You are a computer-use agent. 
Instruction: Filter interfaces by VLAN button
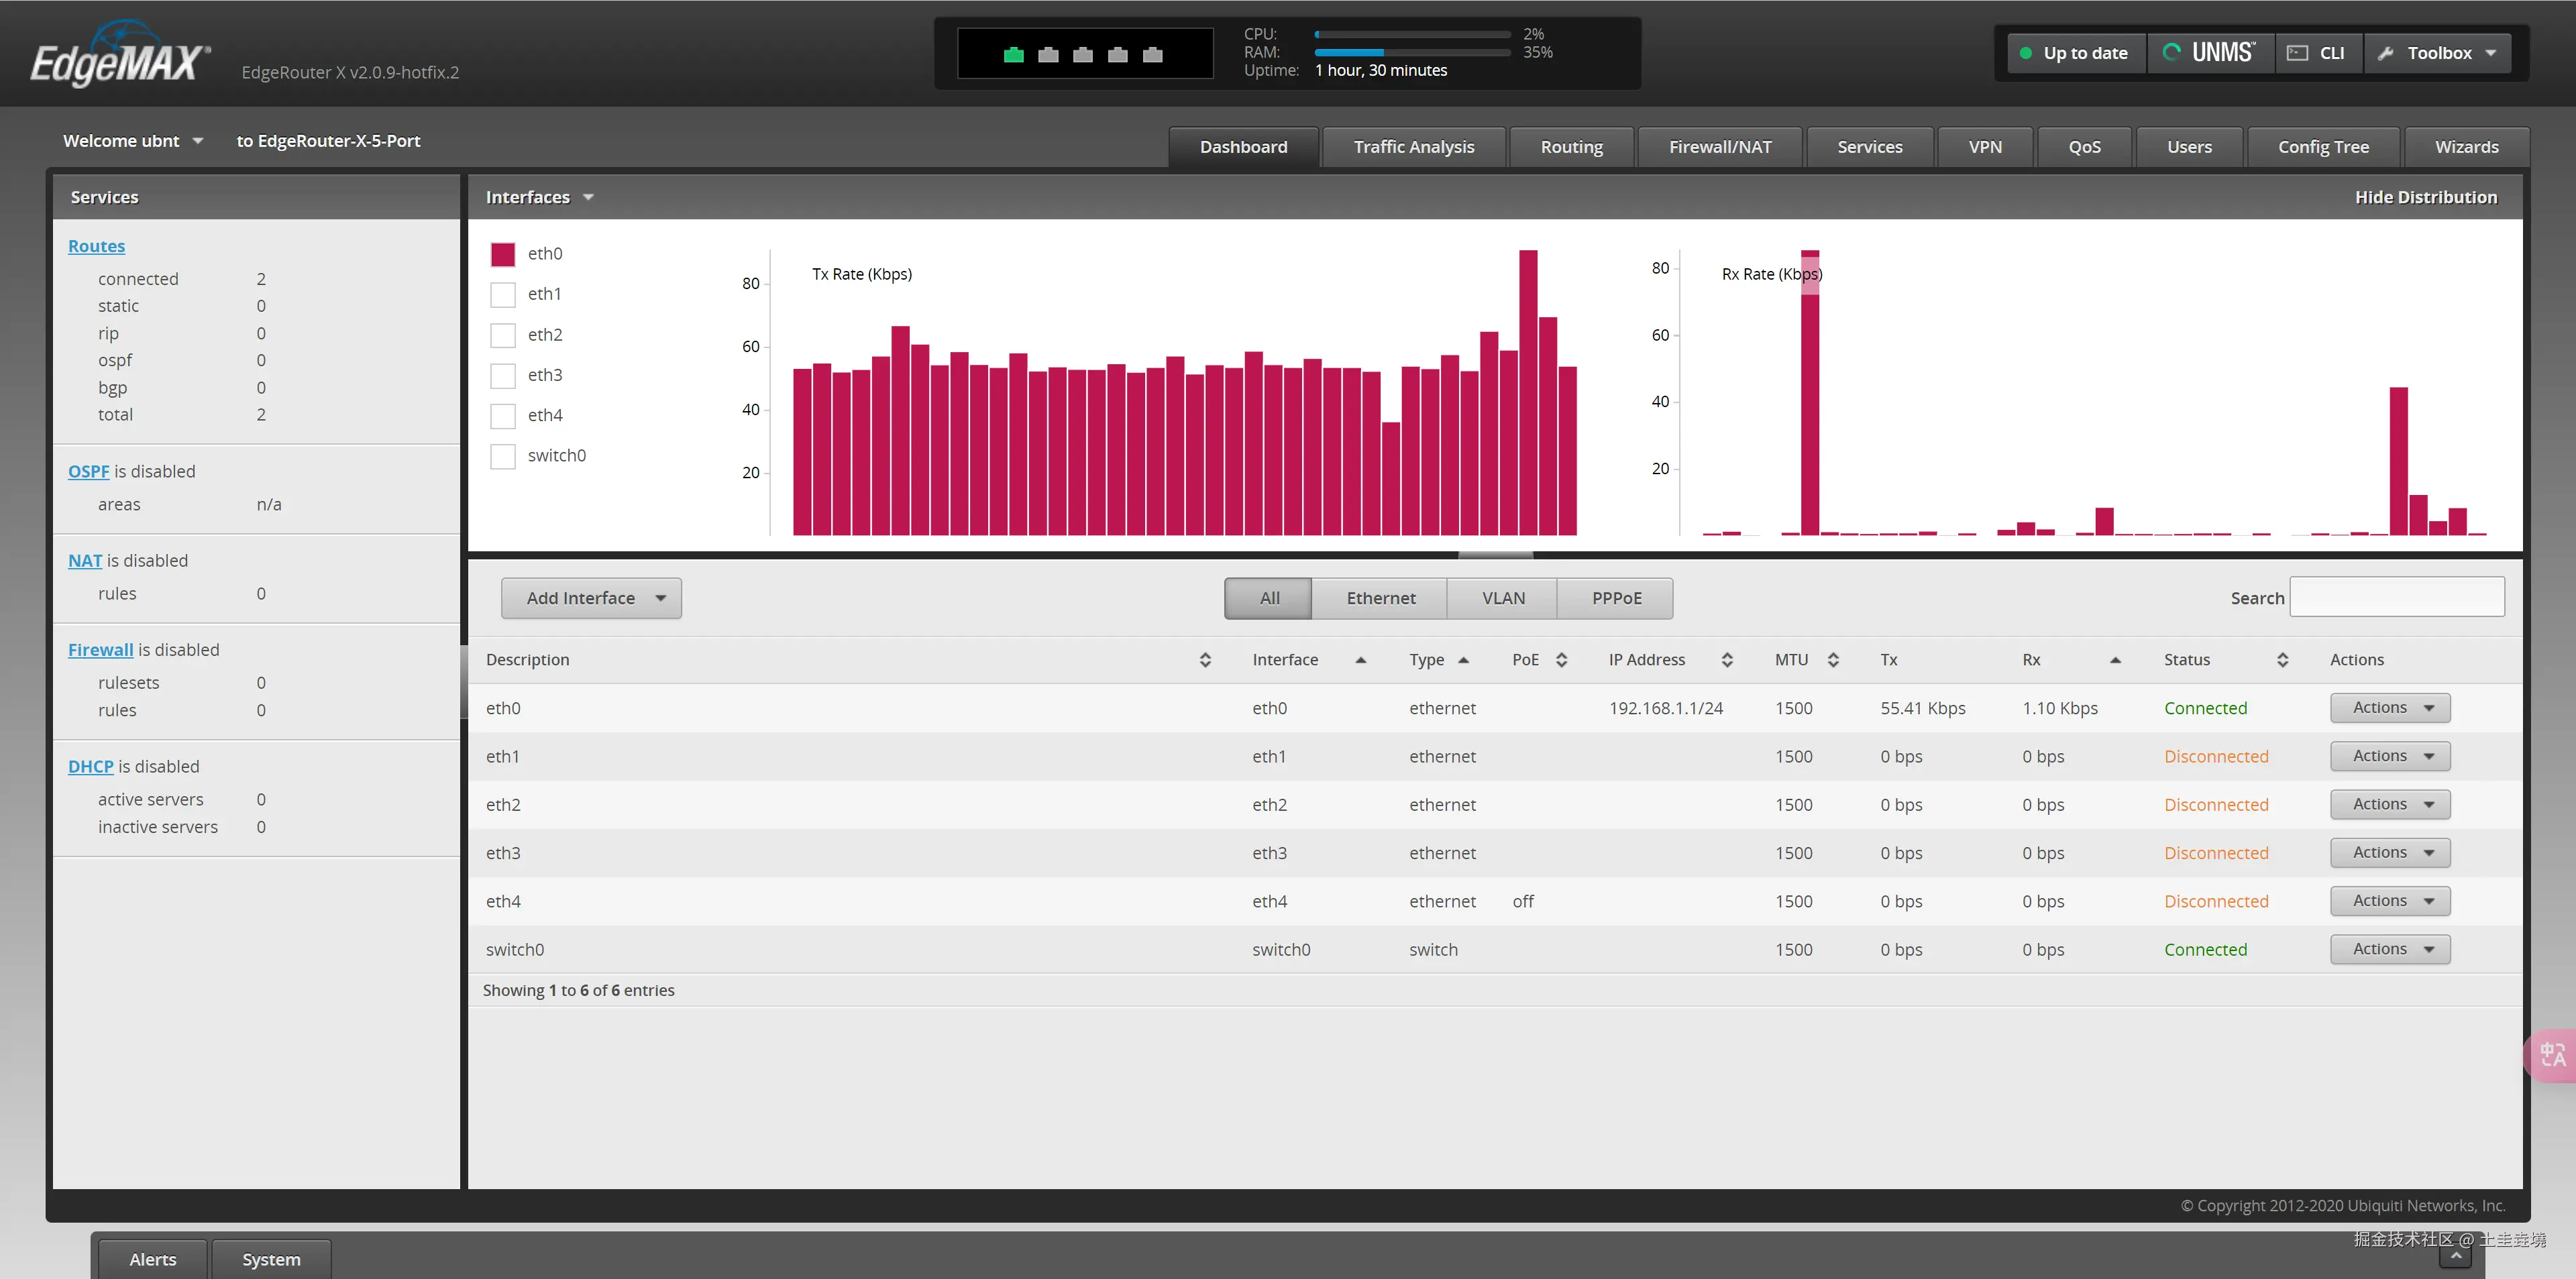pyautogui.click(x=1502, y=598)
